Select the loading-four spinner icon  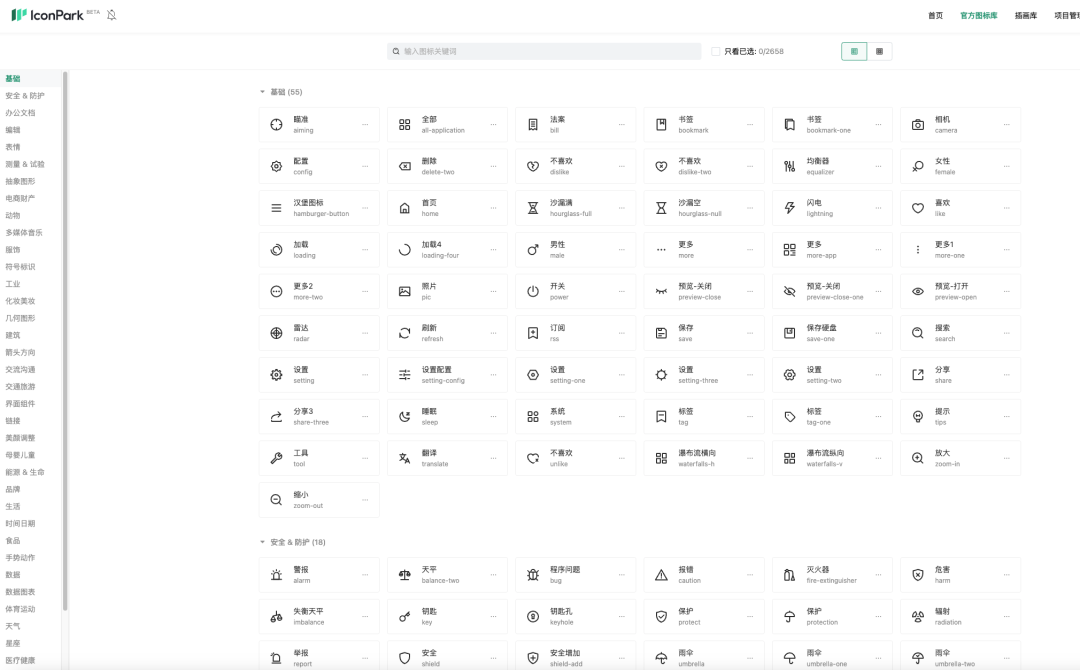404,250
